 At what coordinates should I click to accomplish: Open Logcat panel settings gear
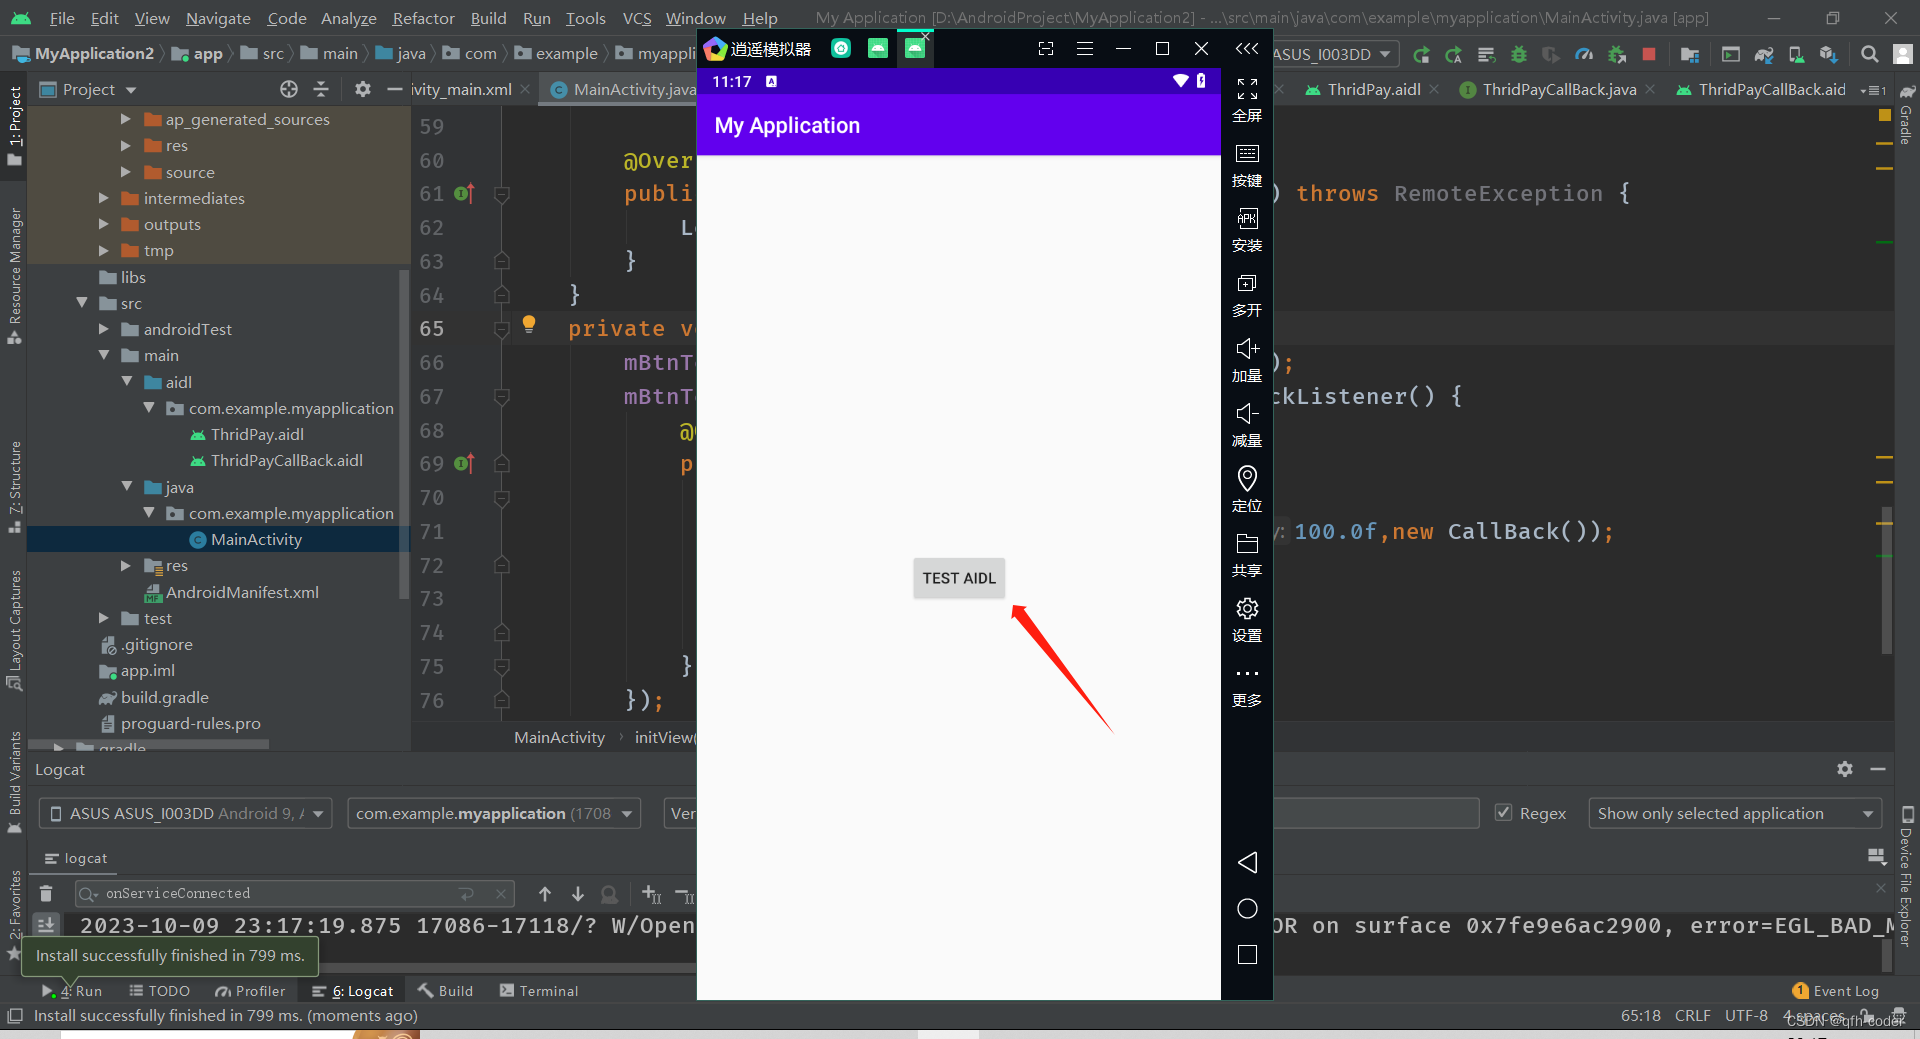point(1845,769)
